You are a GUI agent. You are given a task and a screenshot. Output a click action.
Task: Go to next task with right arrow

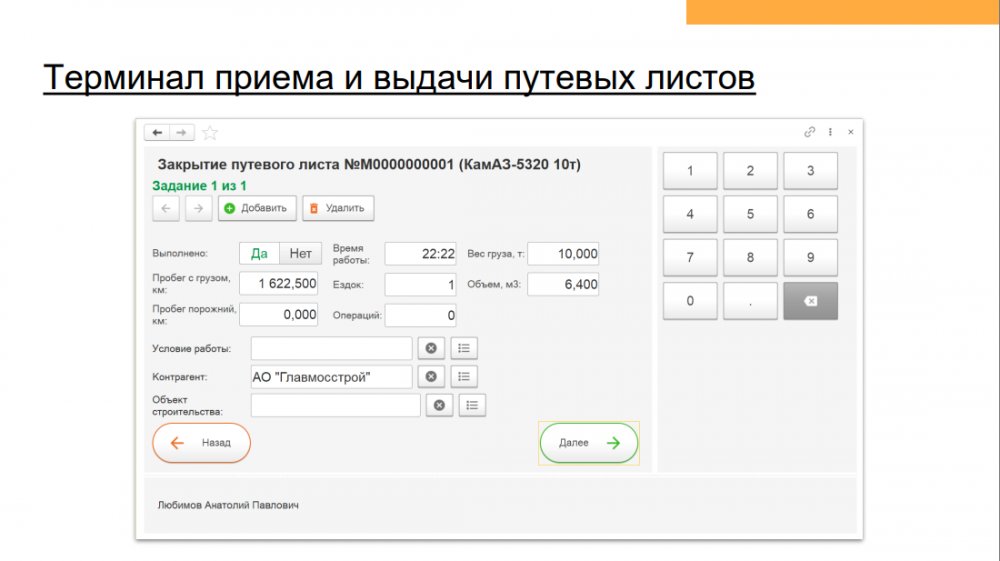tap(198, 208)
